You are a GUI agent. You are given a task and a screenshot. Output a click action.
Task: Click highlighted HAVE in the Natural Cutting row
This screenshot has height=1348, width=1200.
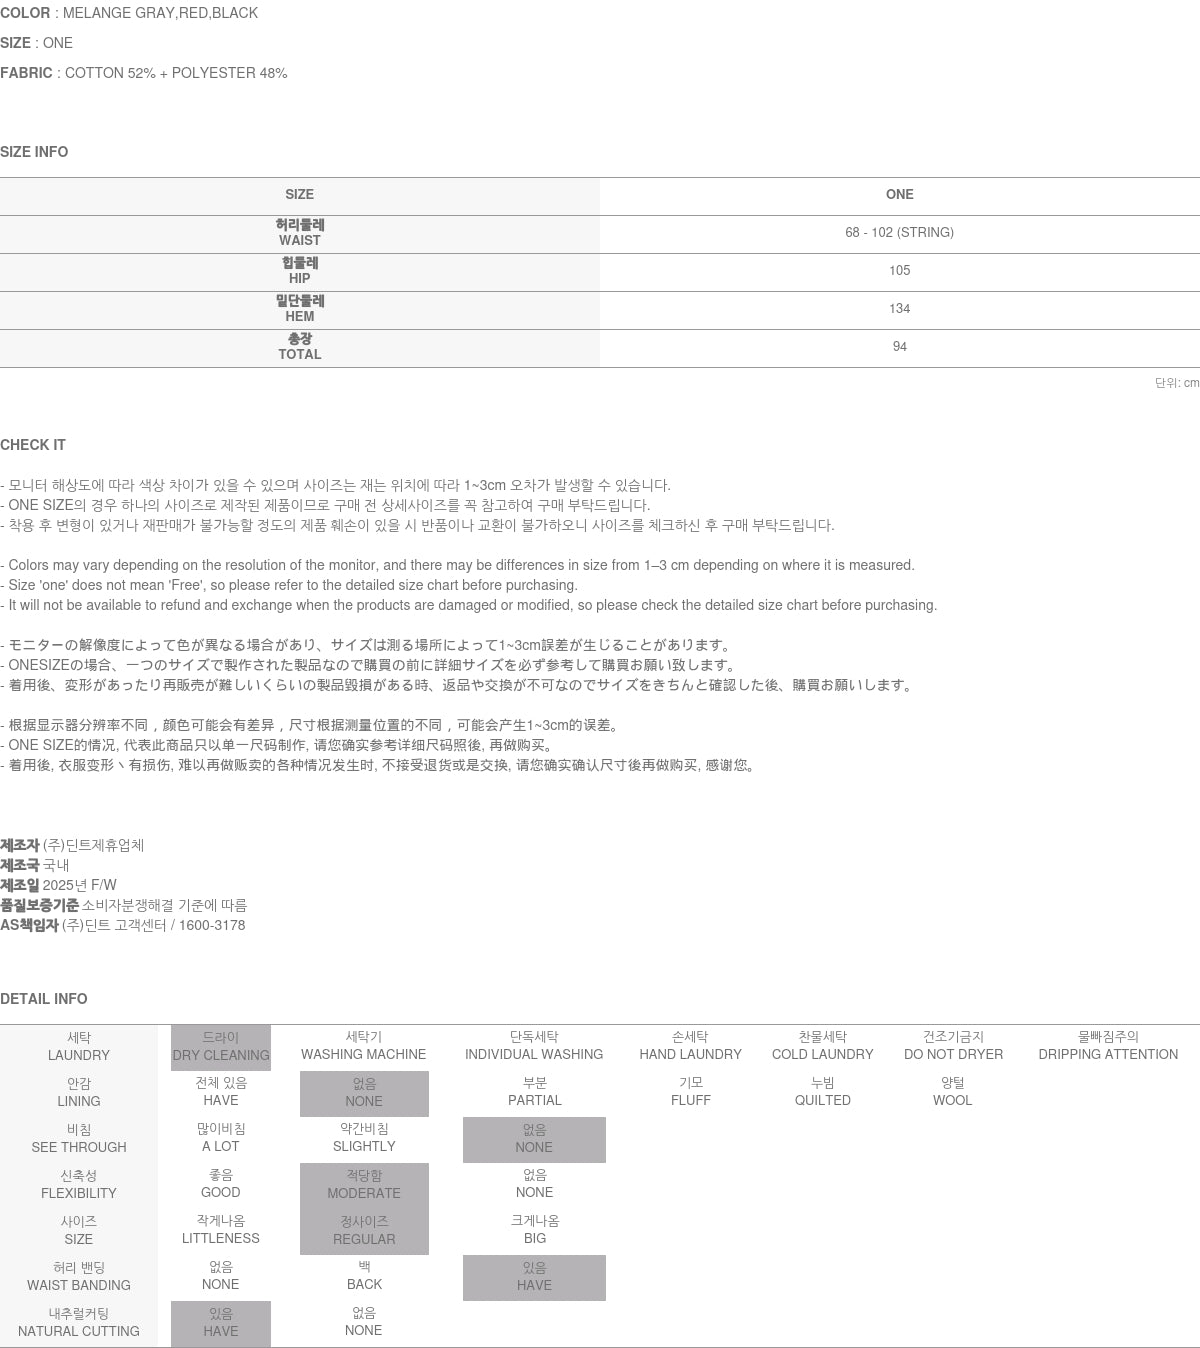[221, 1323]
